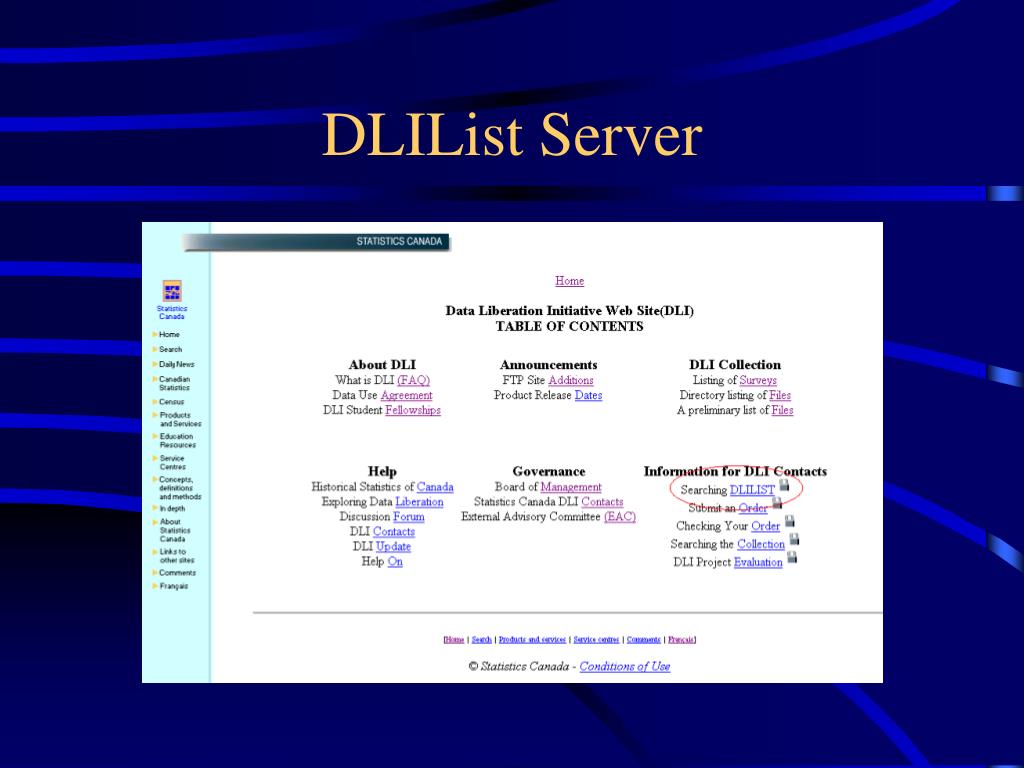Select In depth in the sidebar

(172, 509)
